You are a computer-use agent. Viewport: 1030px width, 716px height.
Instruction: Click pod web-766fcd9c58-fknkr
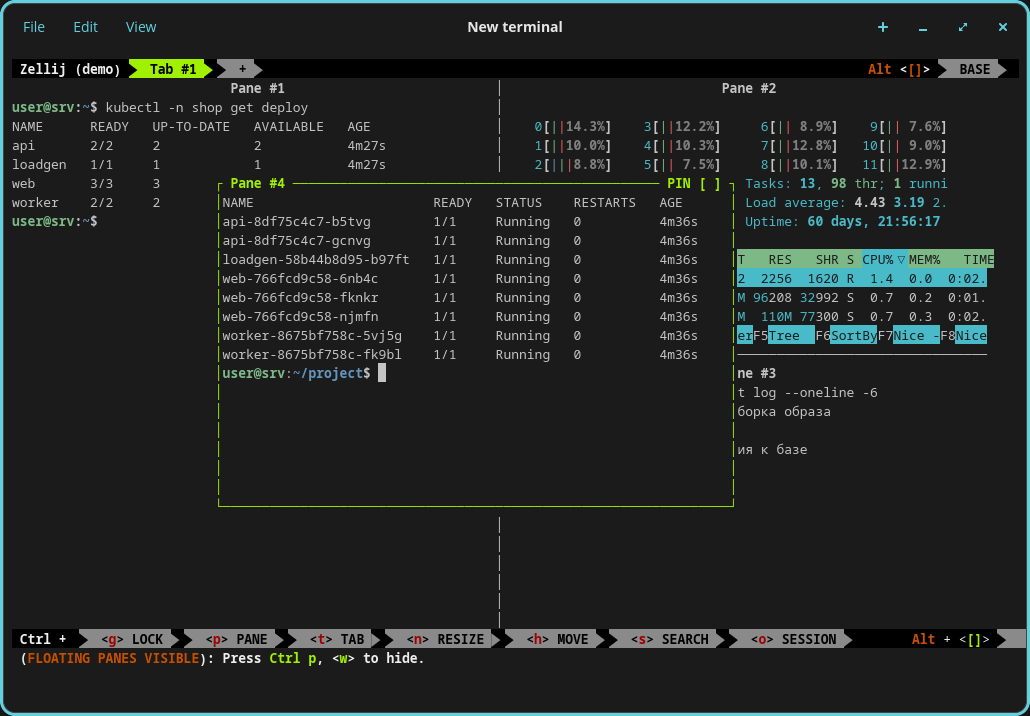300,298
